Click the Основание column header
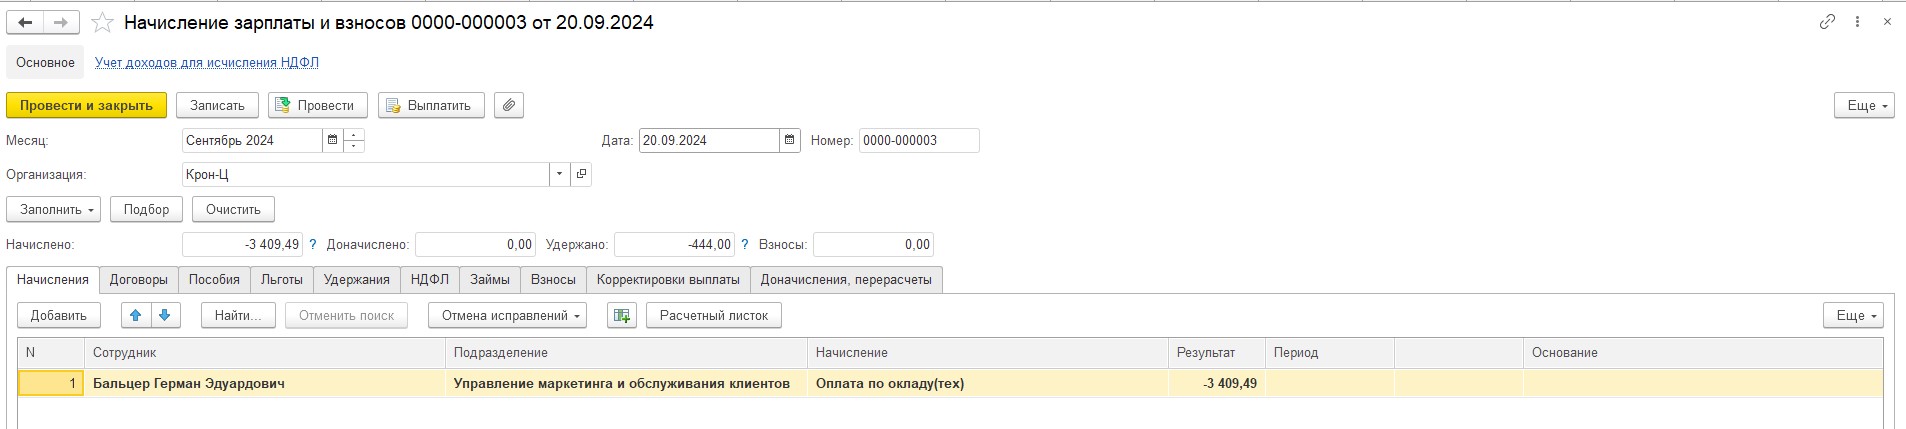 coord(1702,353)
